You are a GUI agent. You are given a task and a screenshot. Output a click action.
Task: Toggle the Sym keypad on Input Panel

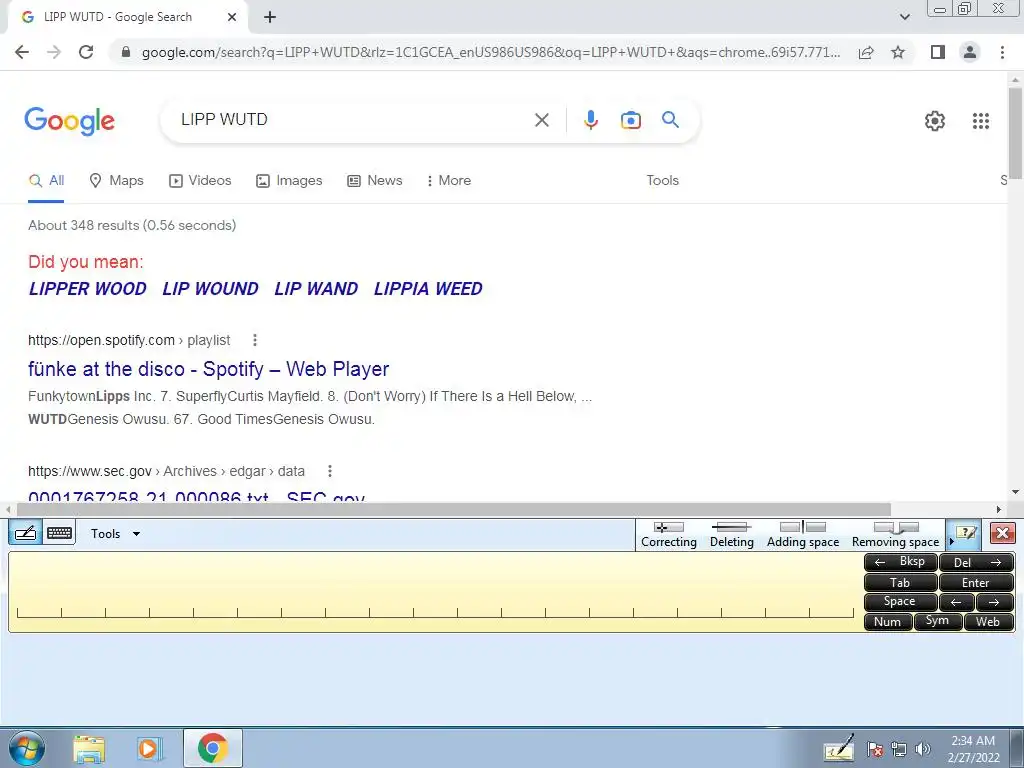click(x=938, y=622)
